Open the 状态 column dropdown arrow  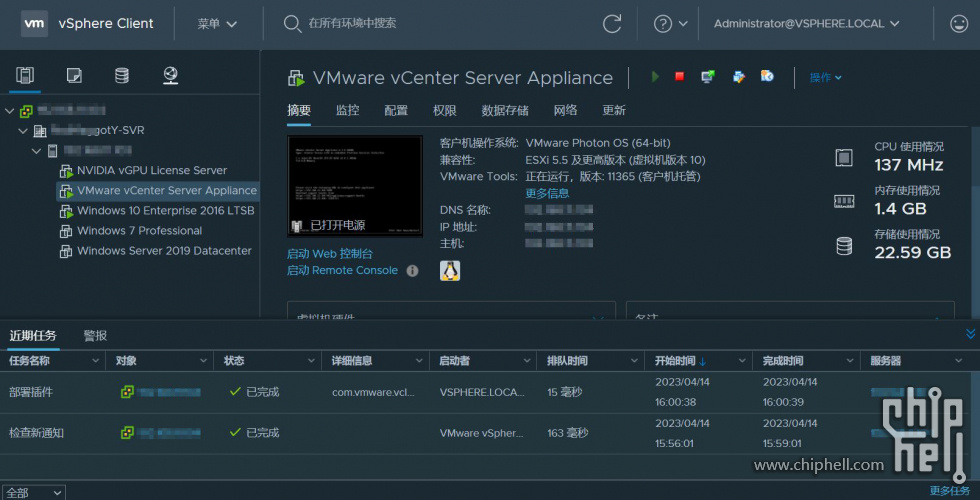click(311, 361)
